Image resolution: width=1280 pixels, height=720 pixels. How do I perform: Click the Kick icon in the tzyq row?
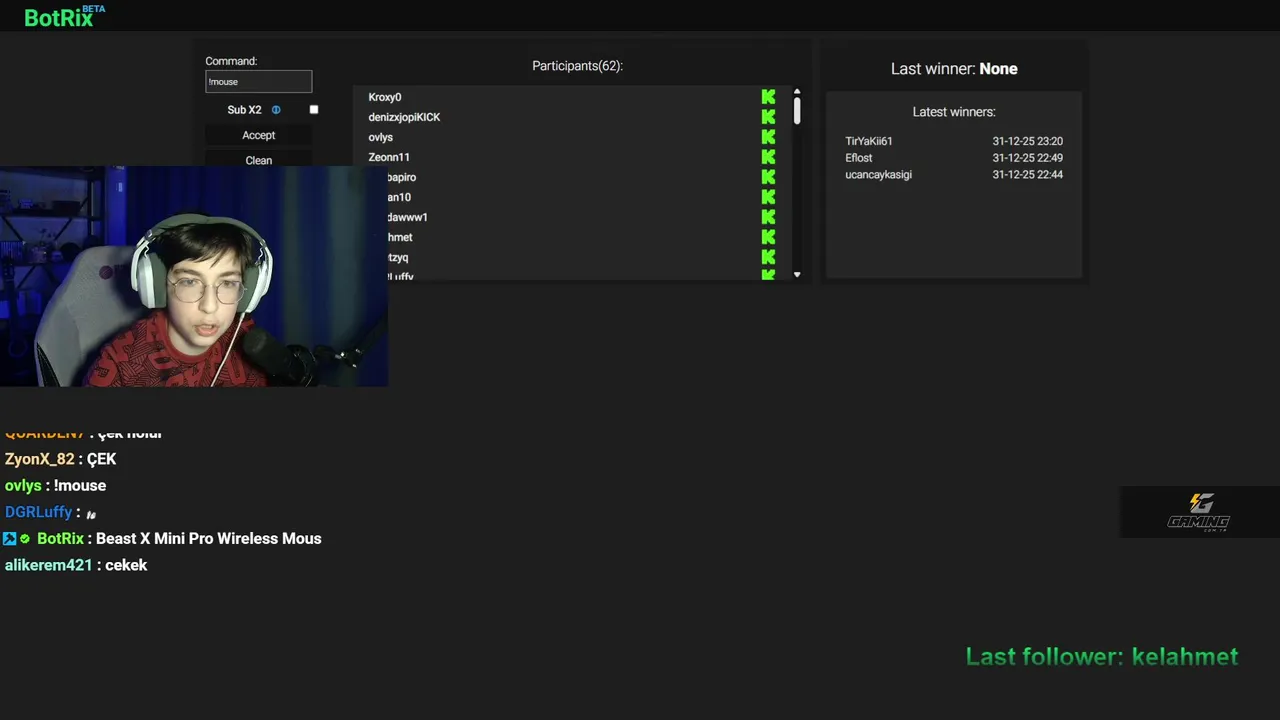click(x=768, y=257)
